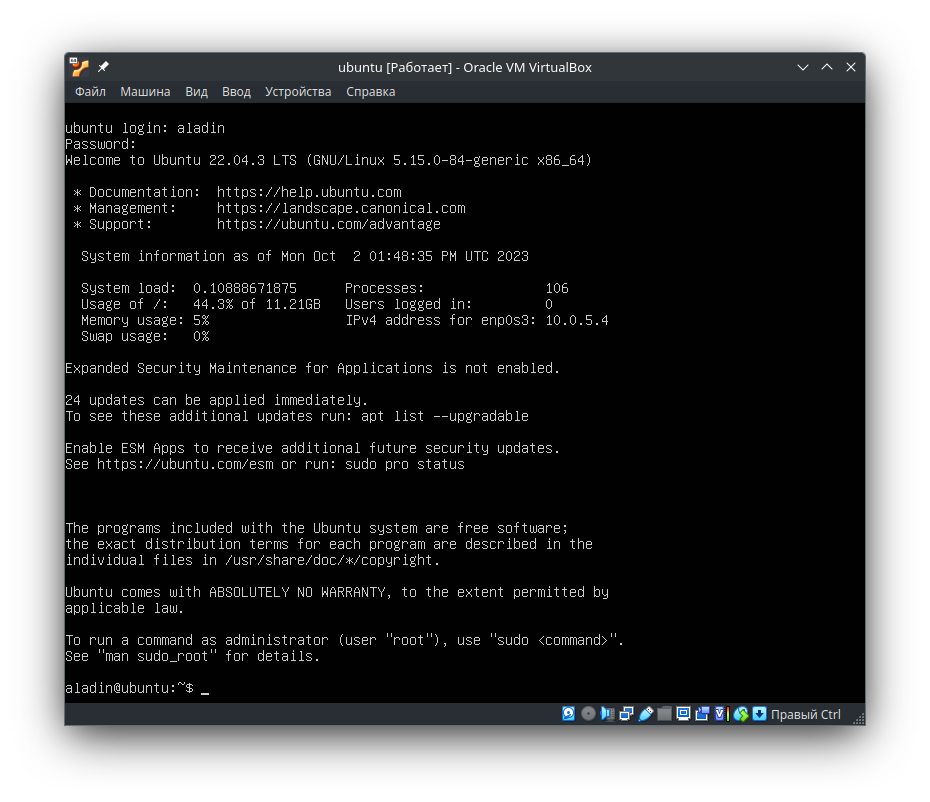930x802 pixels.
Task: Click the VirtualBox icon in the title bar
Action: 76,67
